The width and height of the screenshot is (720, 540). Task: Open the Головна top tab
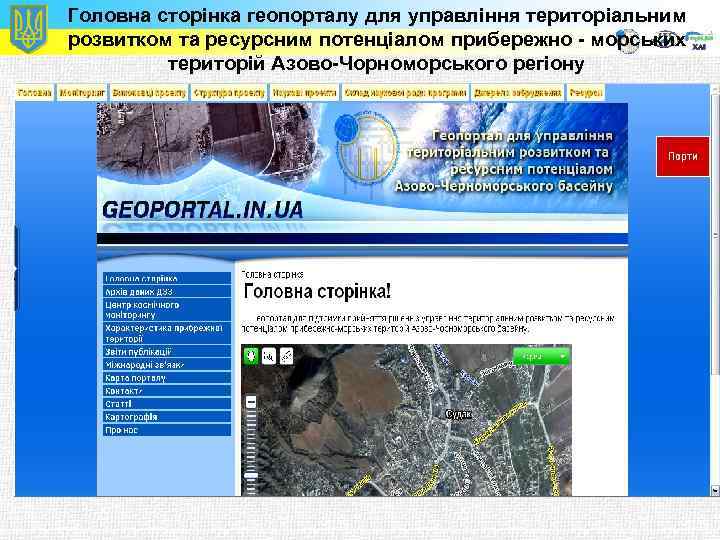pos(34,93)
